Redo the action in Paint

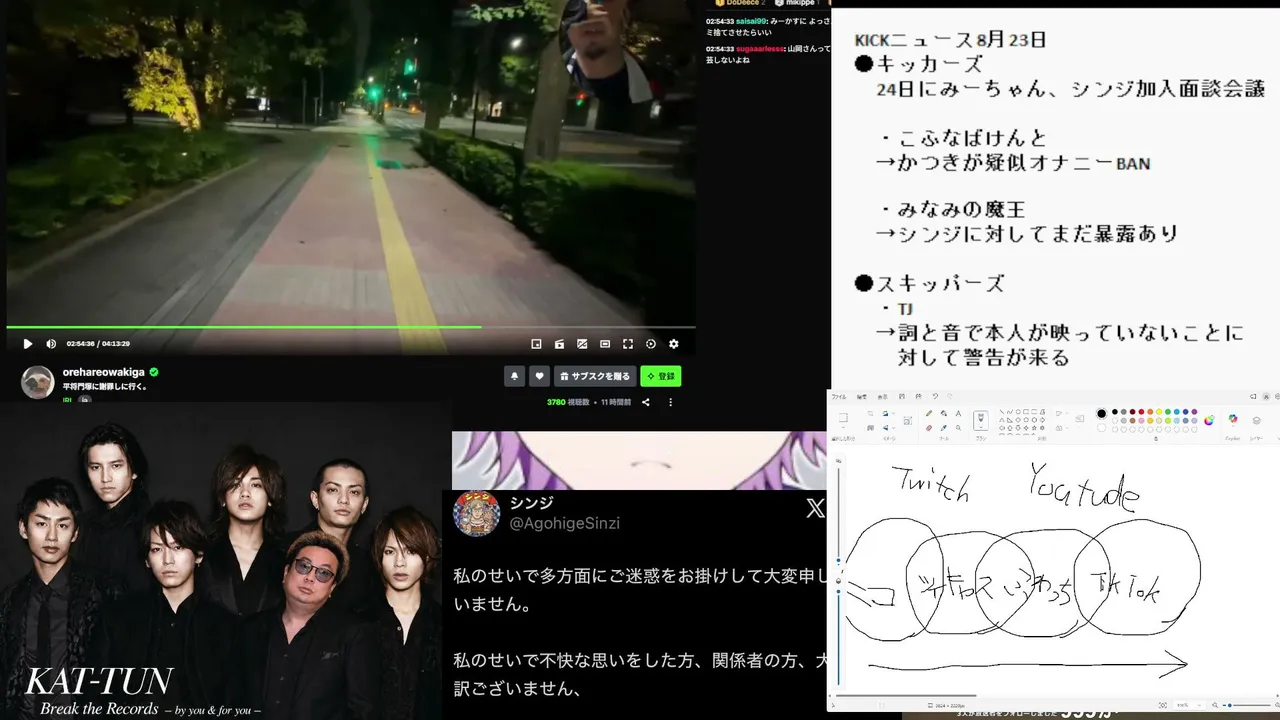pos(950,397)
